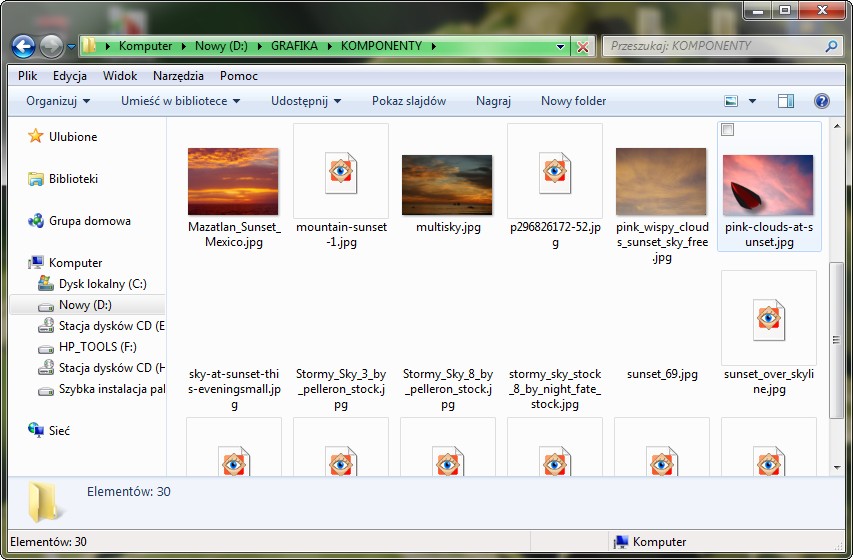Start Pokaz slajdów
Image resolution: width=853 pixels, height=560 pixels.
tap(409, 101)
